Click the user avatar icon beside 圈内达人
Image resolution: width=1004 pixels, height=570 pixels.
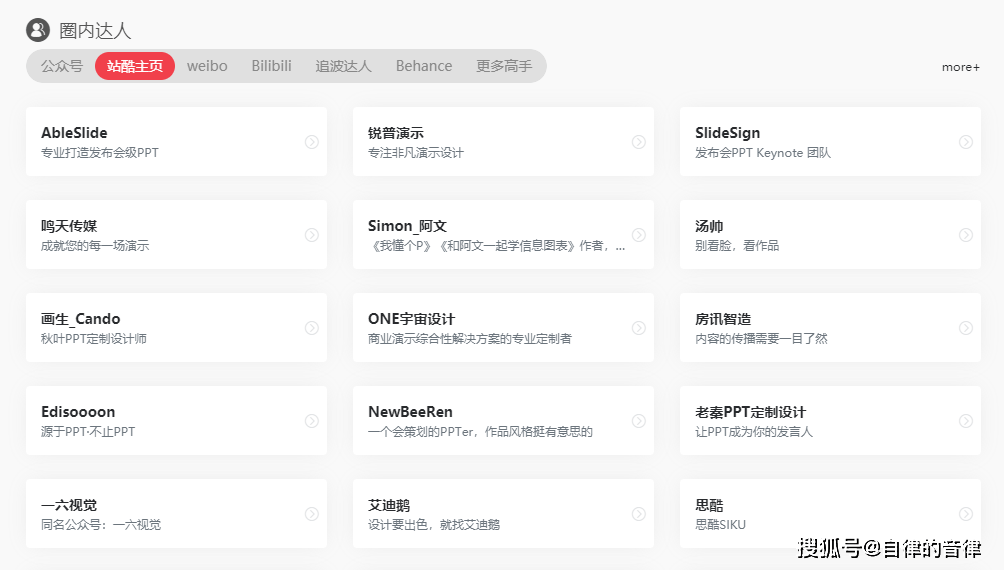click(x=38, y=30)
